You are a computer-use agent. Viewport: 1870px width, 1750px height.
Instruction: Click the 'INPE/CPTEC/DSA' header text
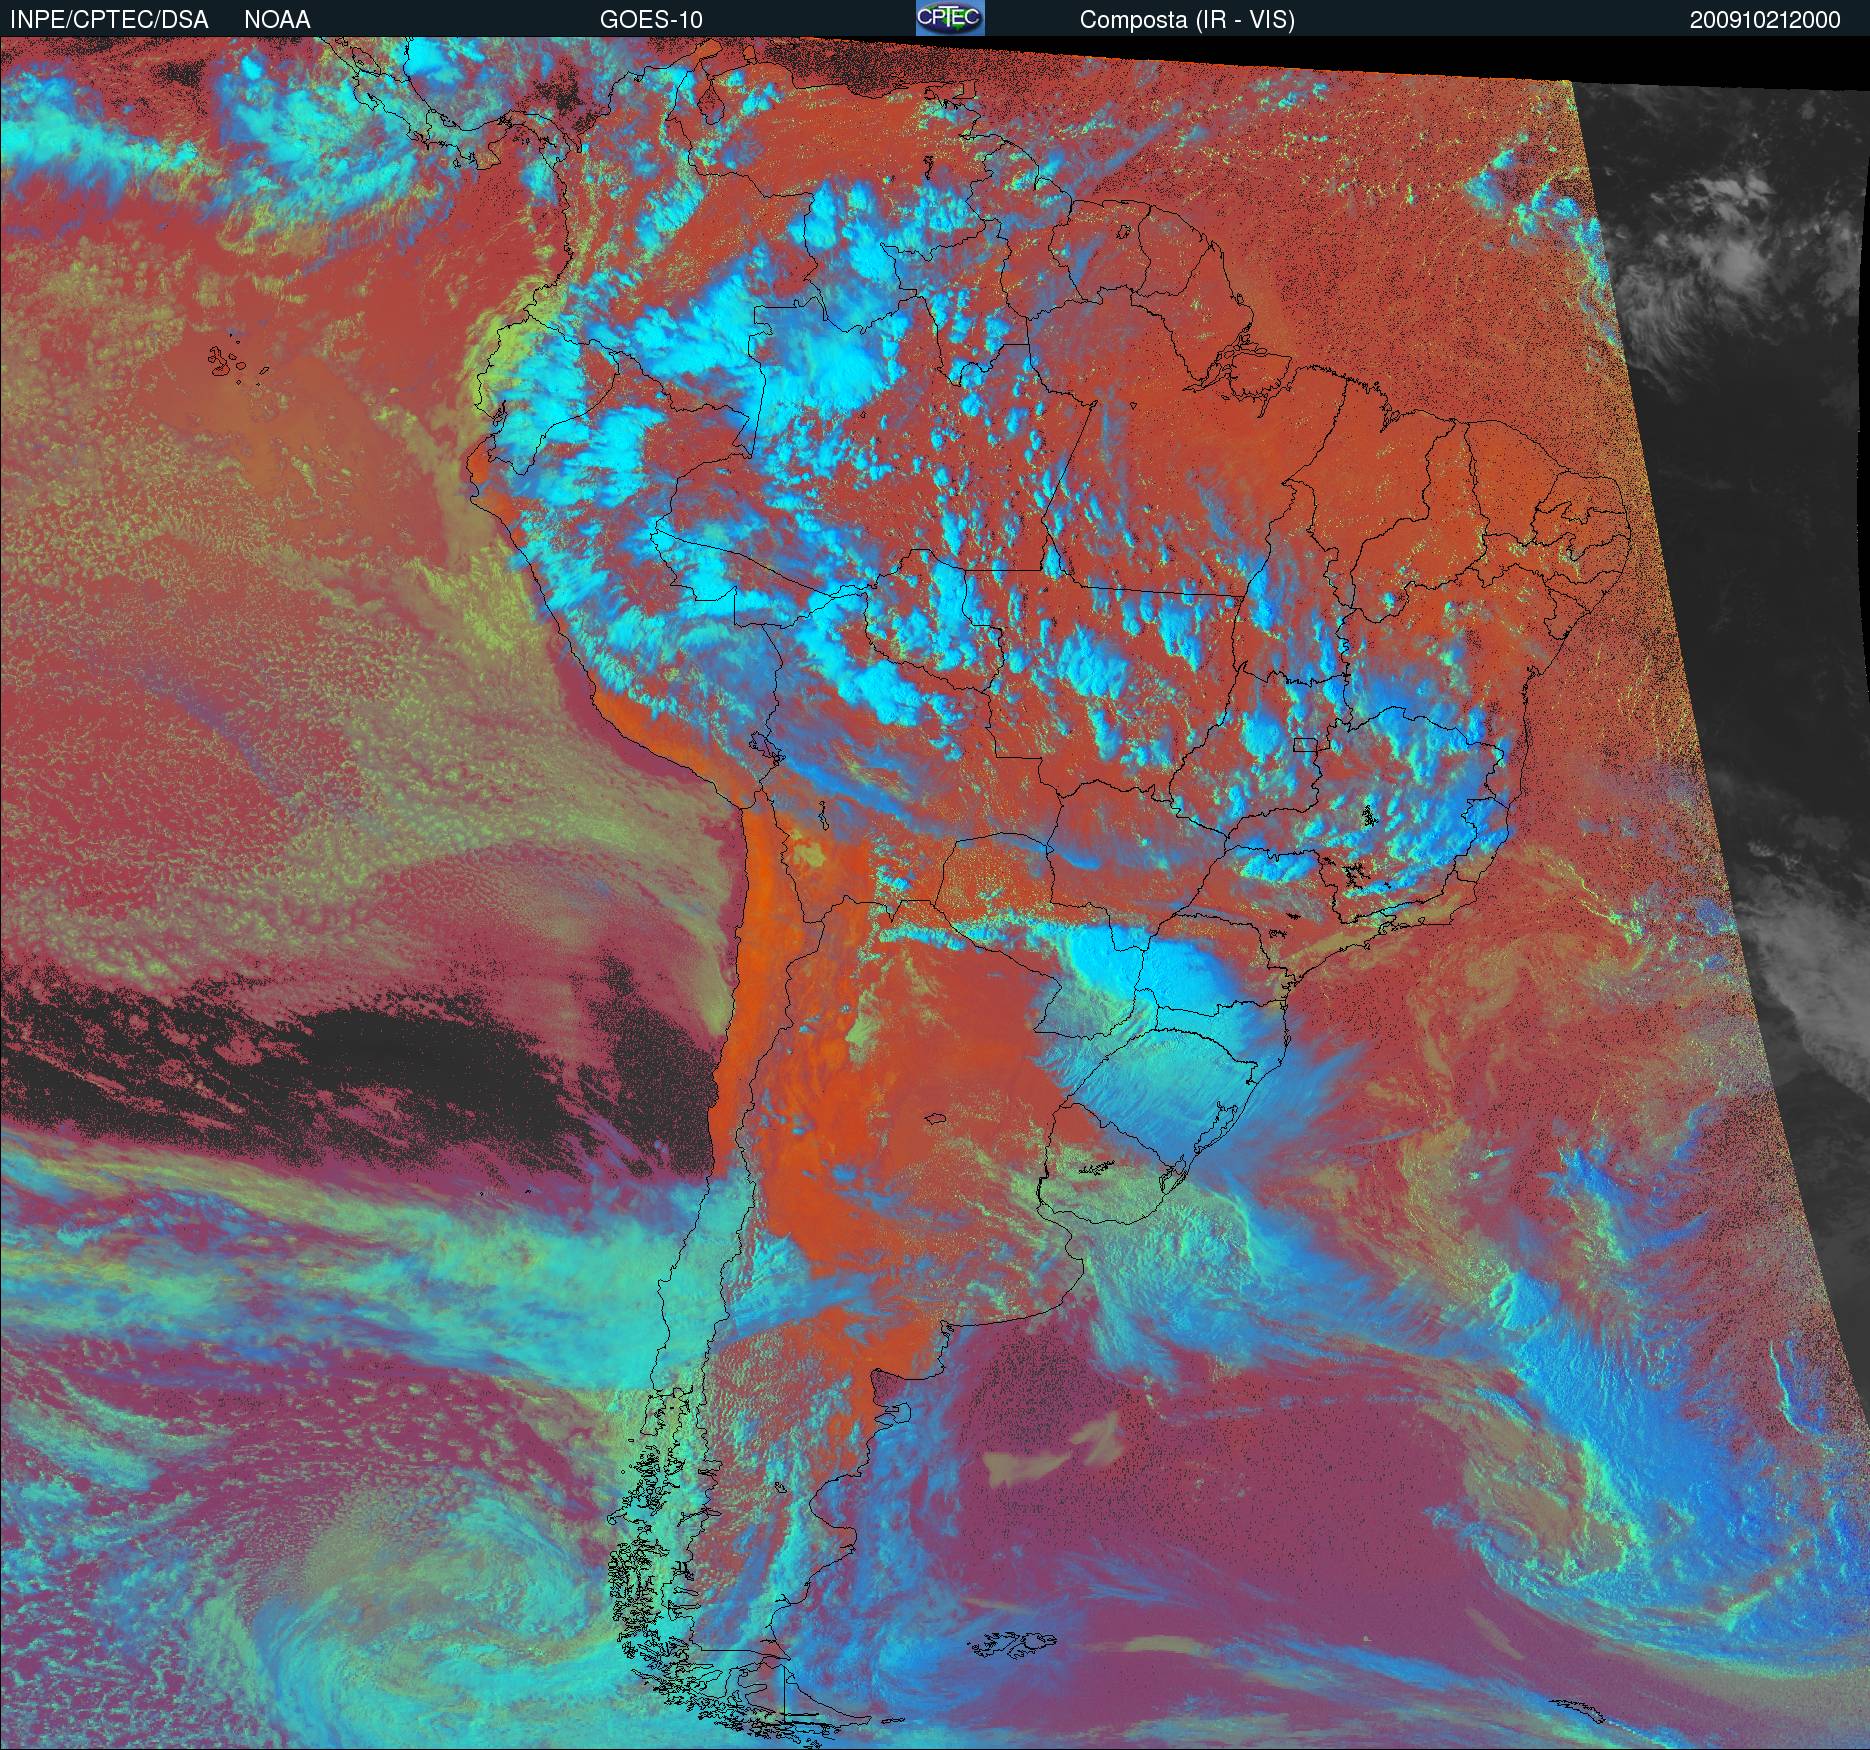[109, 20]
